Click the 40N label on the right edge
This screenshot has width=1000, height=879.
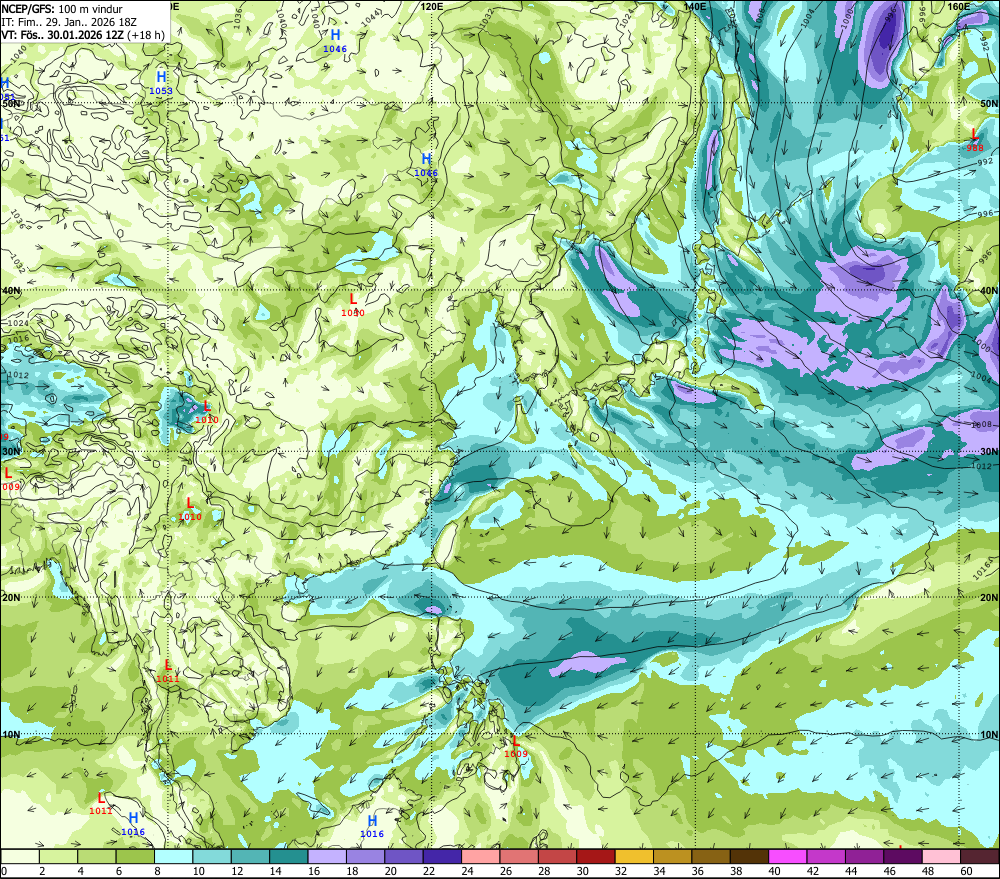(x=989, y=291)
